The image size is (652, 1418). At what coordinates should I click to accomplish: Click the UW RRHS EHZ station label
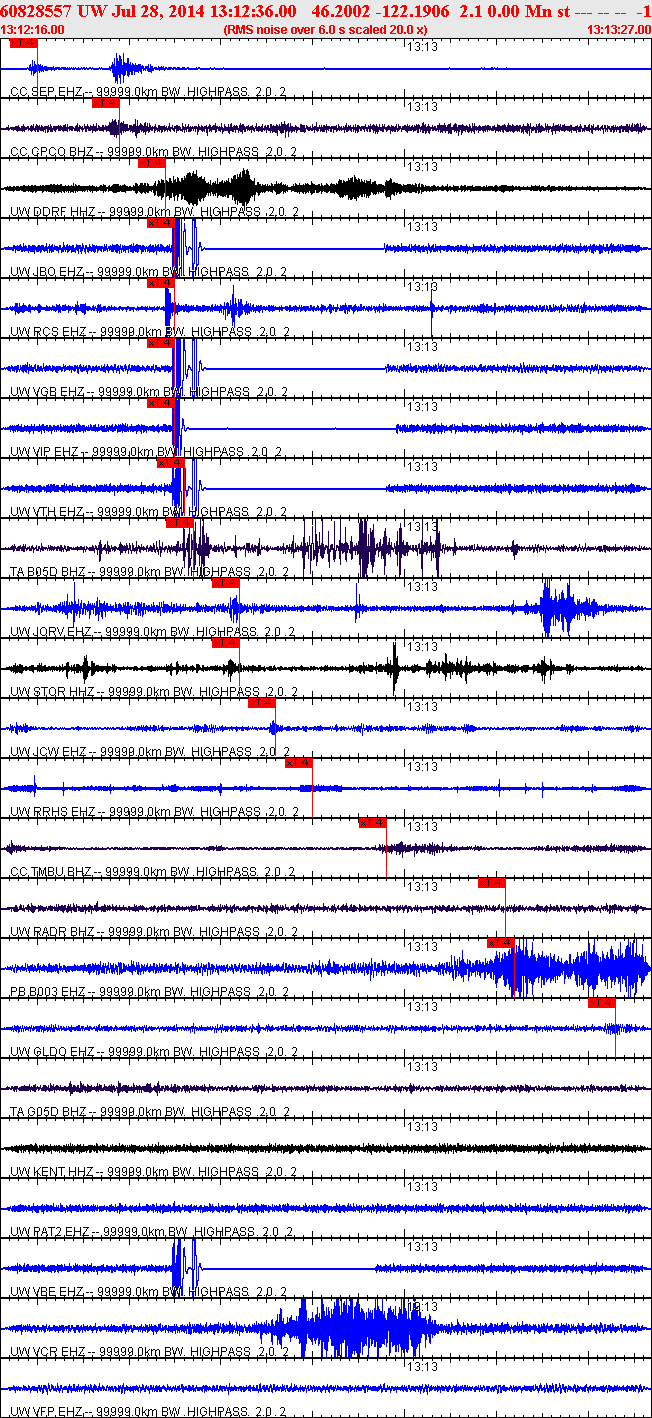(x=152, y=812)
